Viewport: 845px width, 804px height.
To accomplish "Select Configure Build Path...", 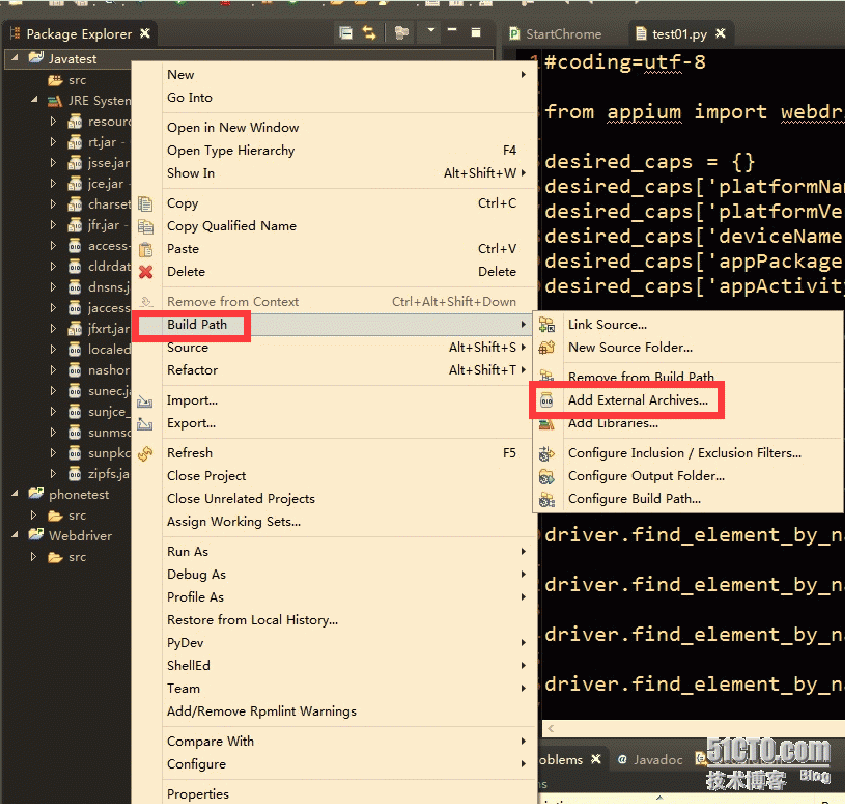I will [634, 499].
